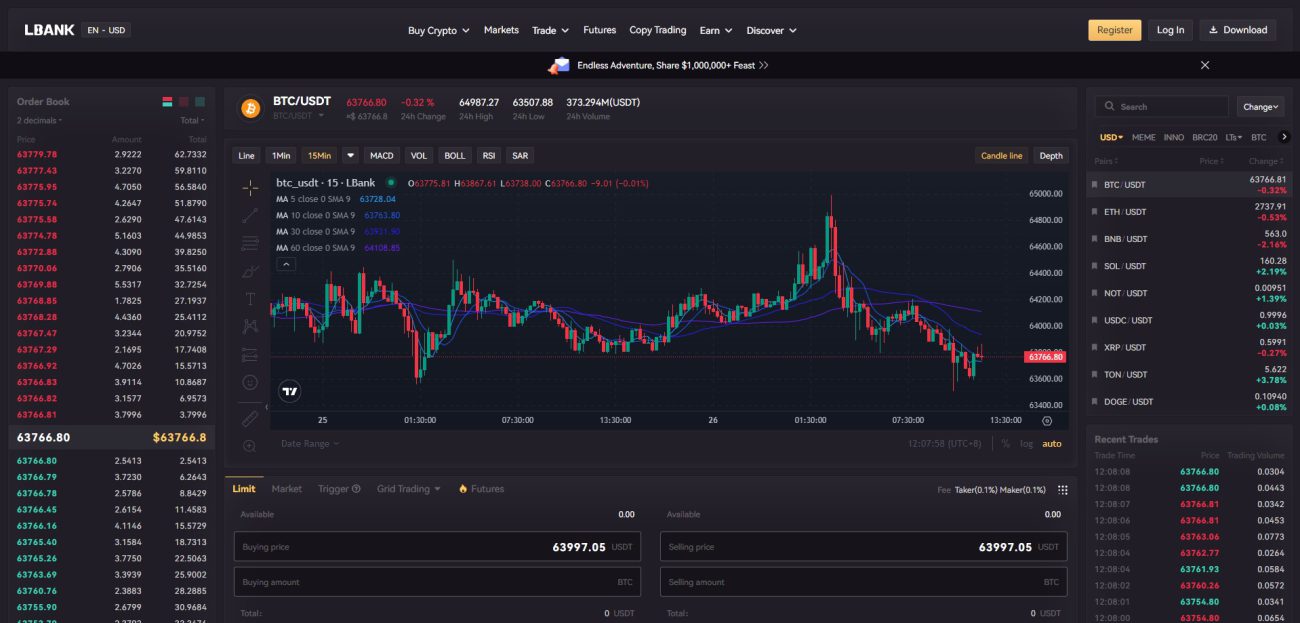Open the trade panel grid layout icon
The width and height of the screenshot is (1300, 623).
click(x=1063, y=490)
